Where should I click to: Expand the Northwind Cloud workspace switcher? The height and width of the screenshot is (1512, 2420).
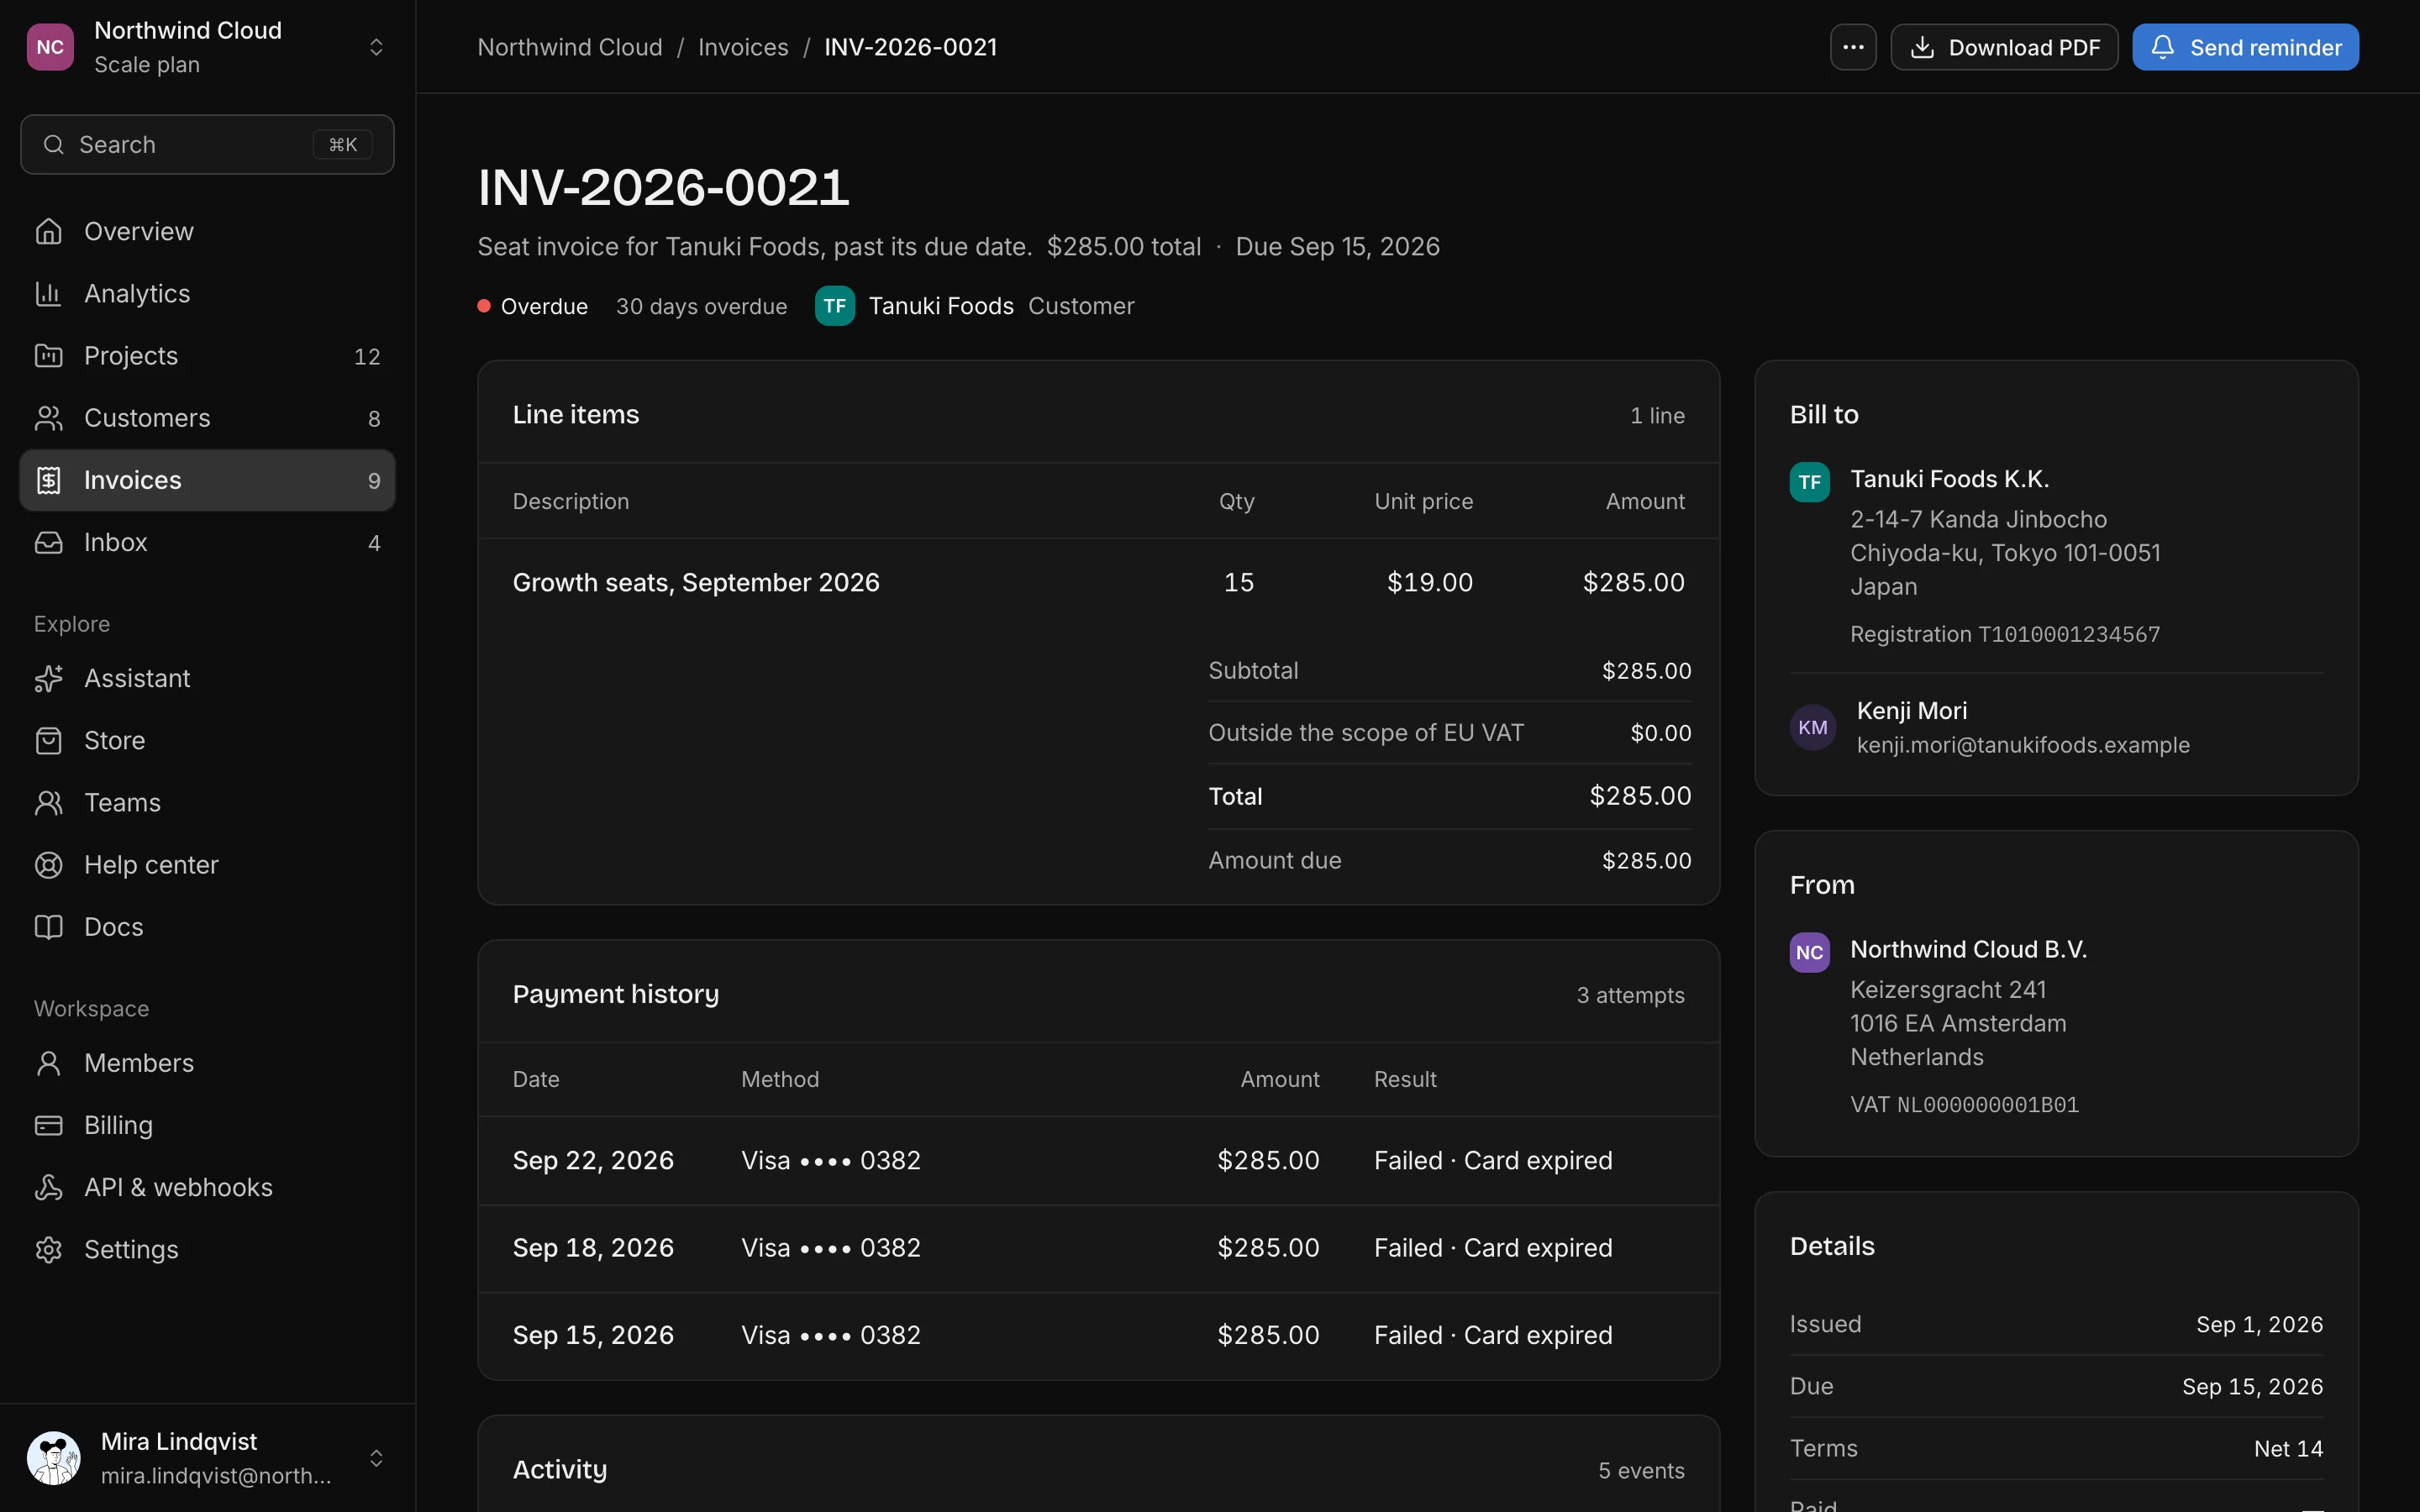(376, 47)
